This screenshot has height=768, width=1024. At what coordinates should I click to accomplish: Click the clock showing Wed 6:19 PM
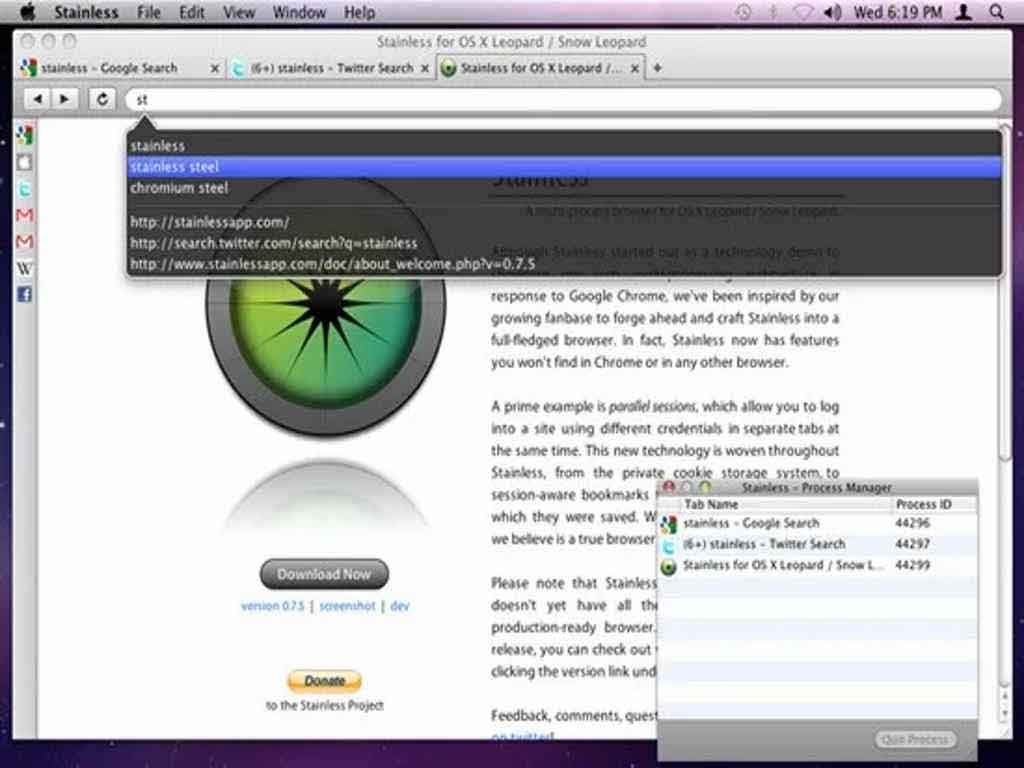point(898,12)
